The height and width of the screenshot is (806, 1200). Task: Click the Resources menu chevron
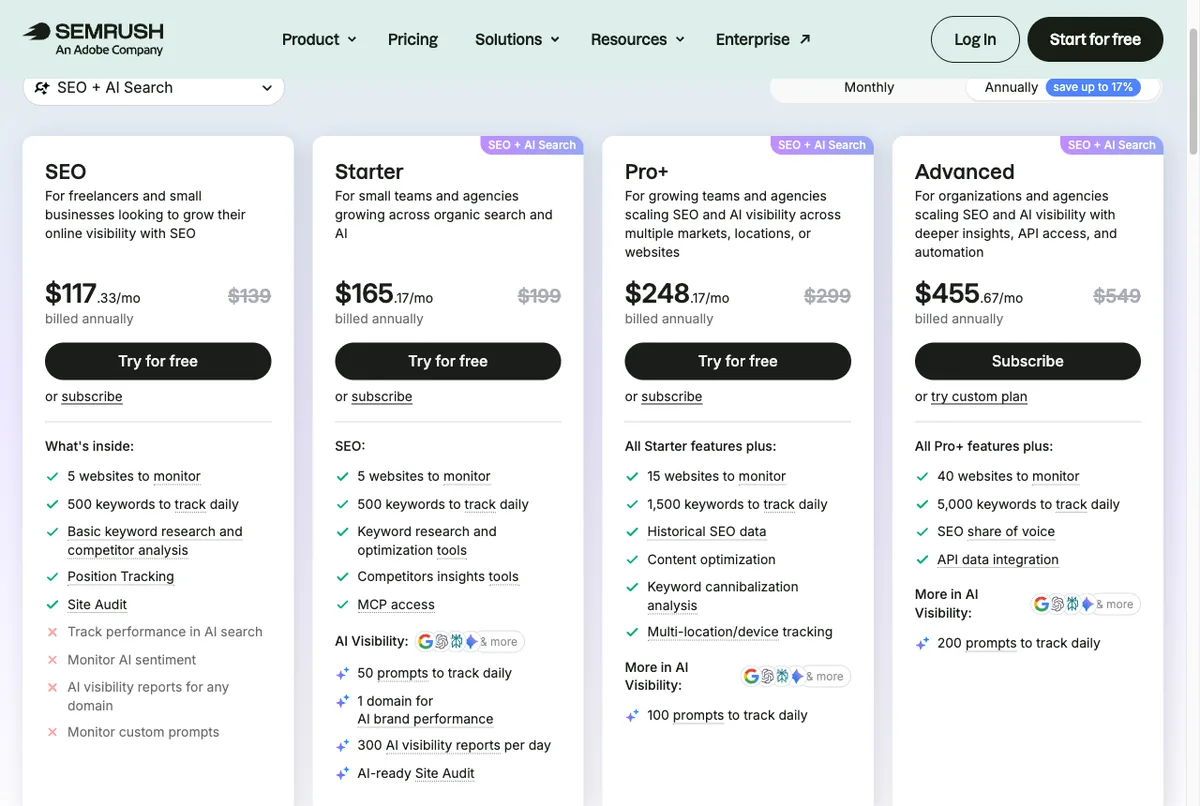680,40
